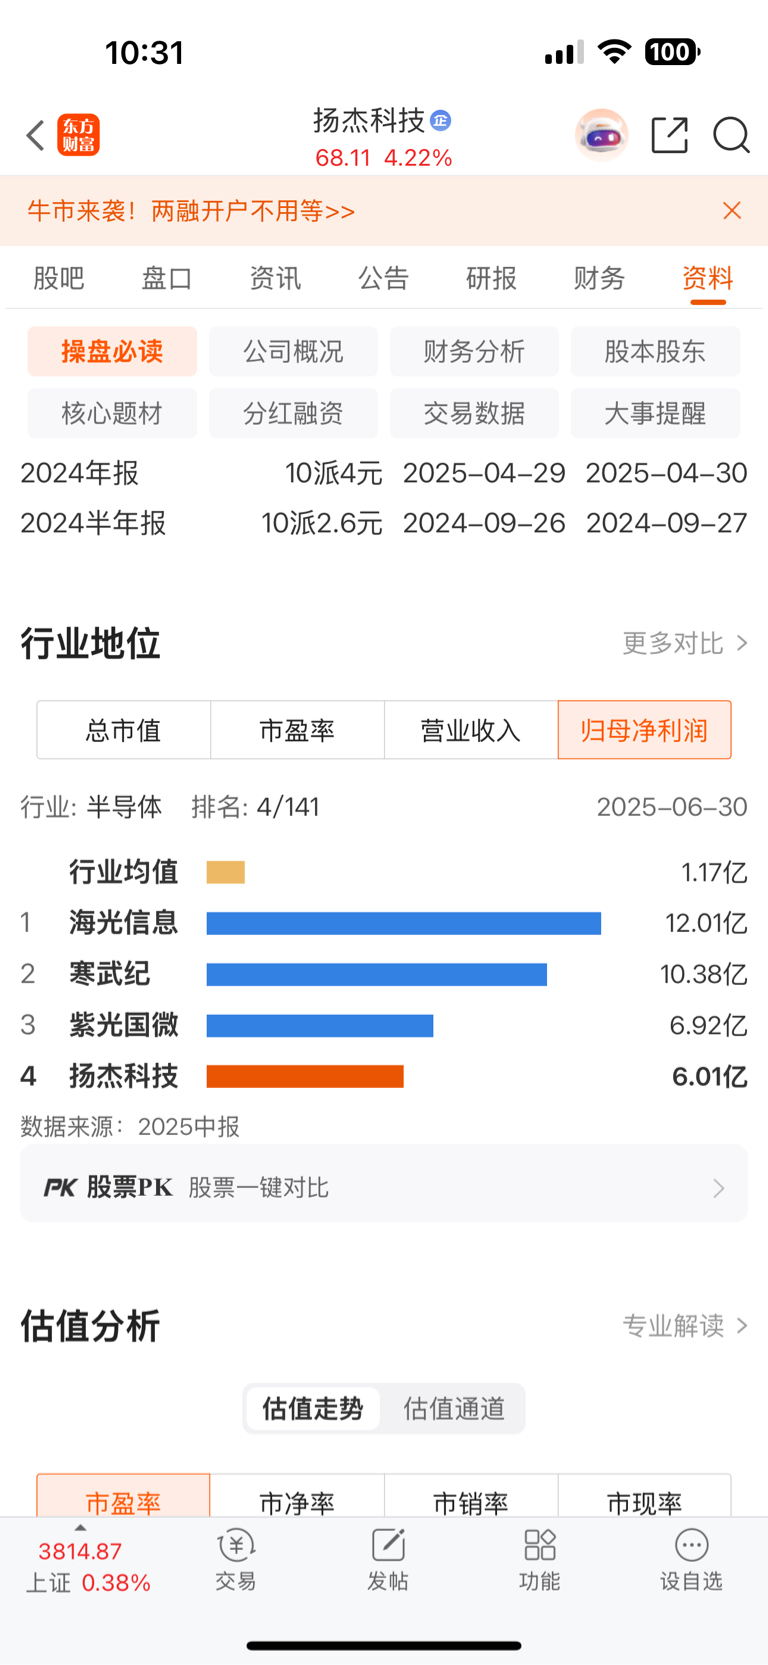The image size is (768, 1665).
Task: Tap the robot assistant avatar icon
Action: (x=601, y=135)
